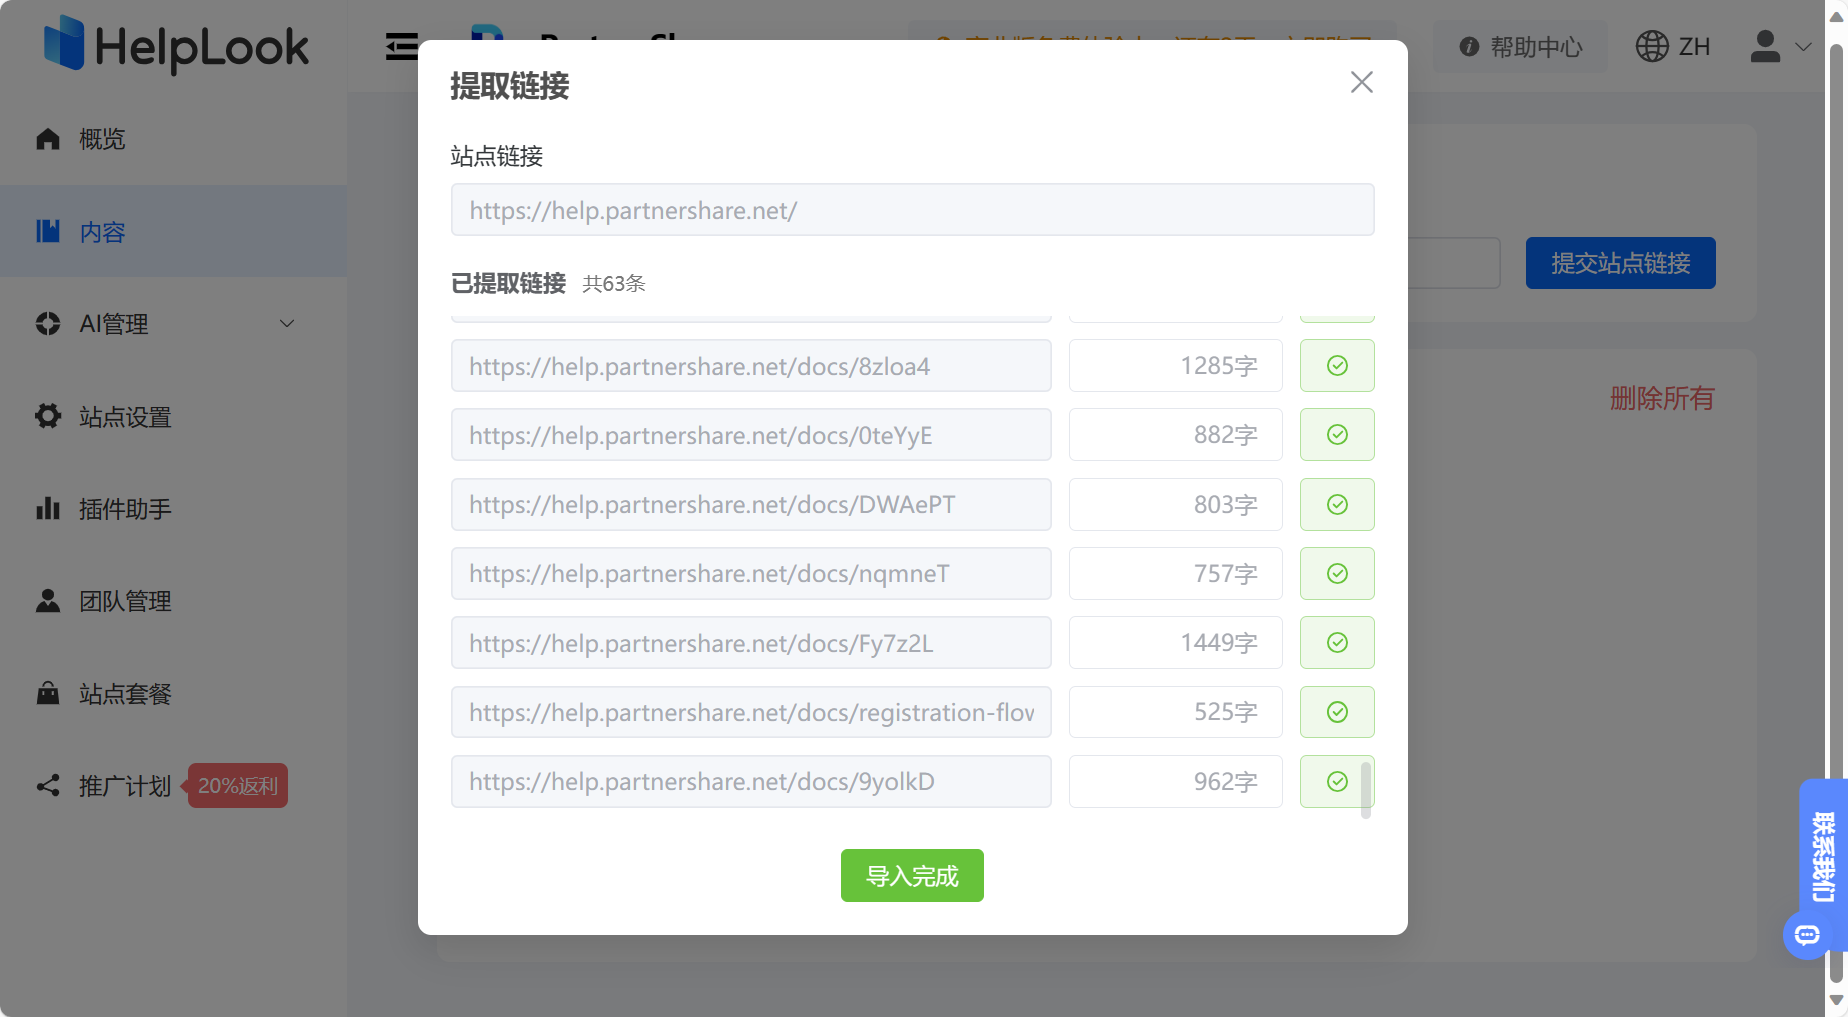Open the user account dropdown
1848x1017 pixels.
[1779, 46]
